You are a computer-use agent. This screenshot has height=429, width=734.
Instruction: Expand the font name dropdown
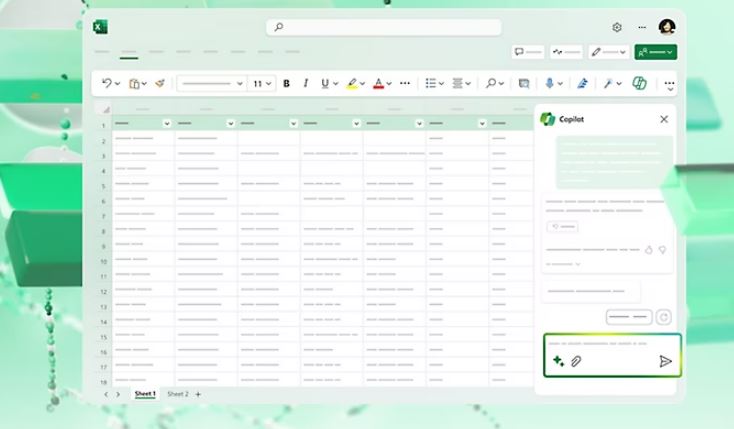(239, 84)
